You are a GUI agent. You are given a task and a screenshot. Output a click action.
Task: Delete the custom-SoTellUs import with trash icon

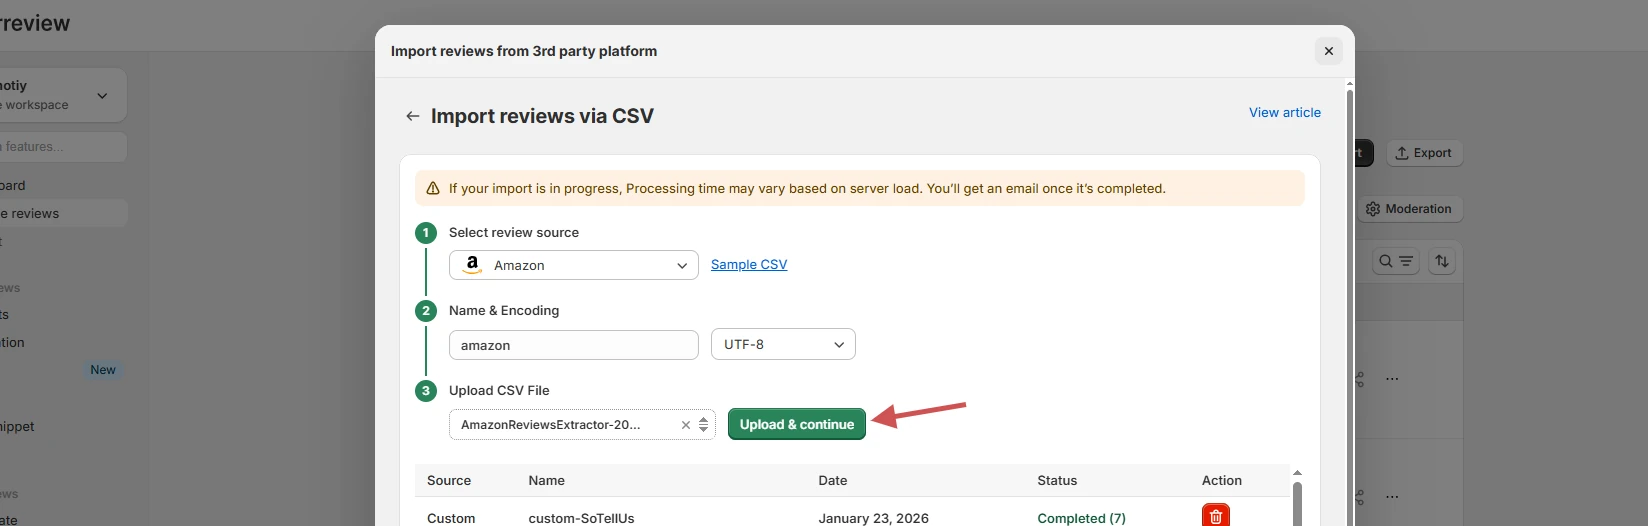pyautogui.click(x=1216, y=516)
